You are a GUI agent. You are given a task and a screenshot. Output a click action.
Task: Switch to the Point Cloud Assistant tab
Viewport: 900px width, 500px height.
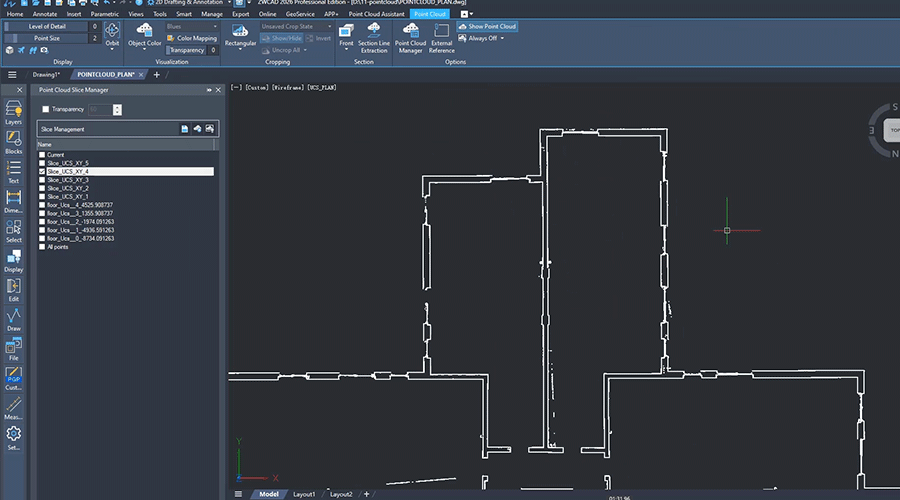[x=377, y=14]
